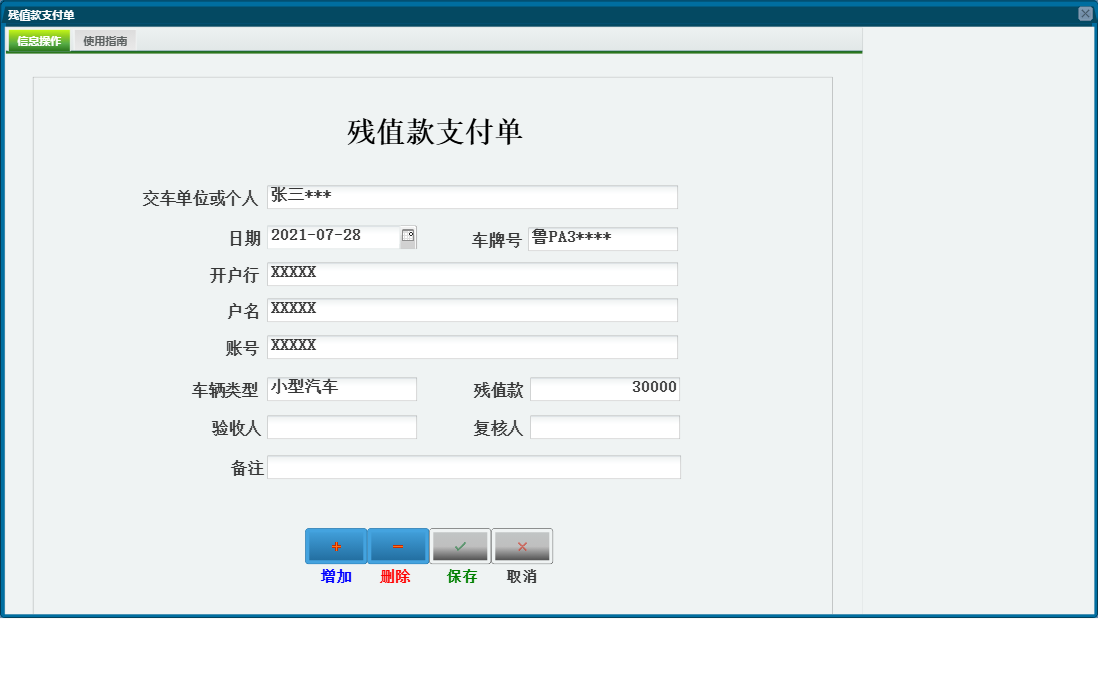
Task: Click the 增加 button label
Action: (x=335, y=577)
